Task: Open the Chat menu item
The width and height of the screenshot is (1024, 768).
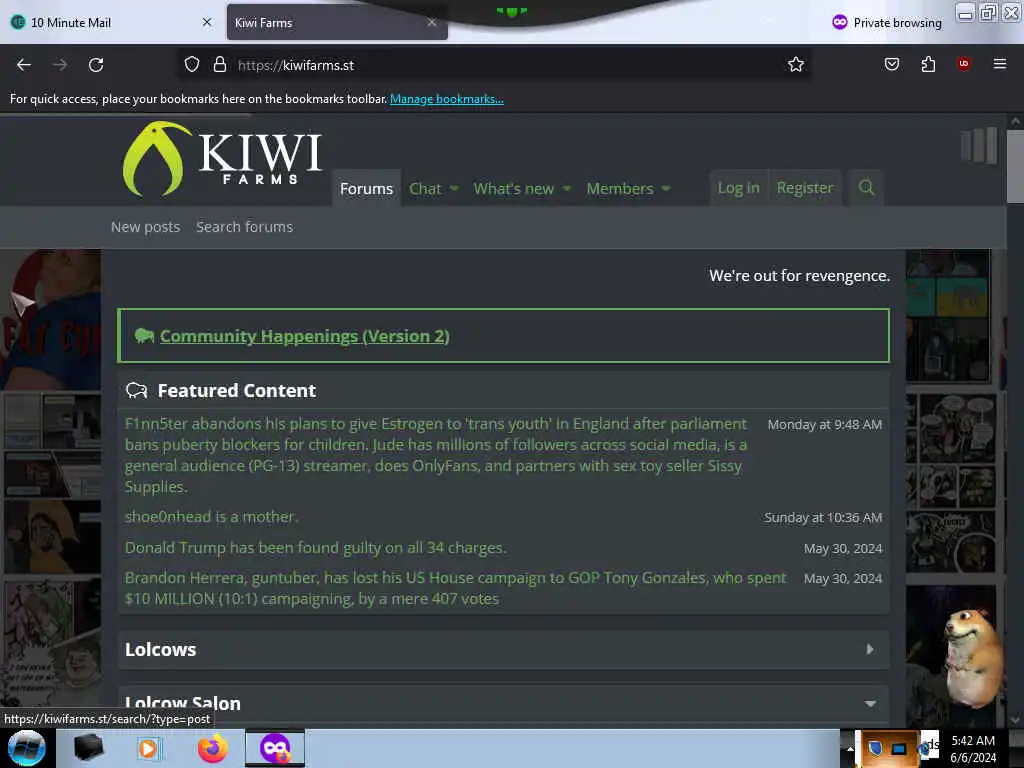Action: (425, 188)
